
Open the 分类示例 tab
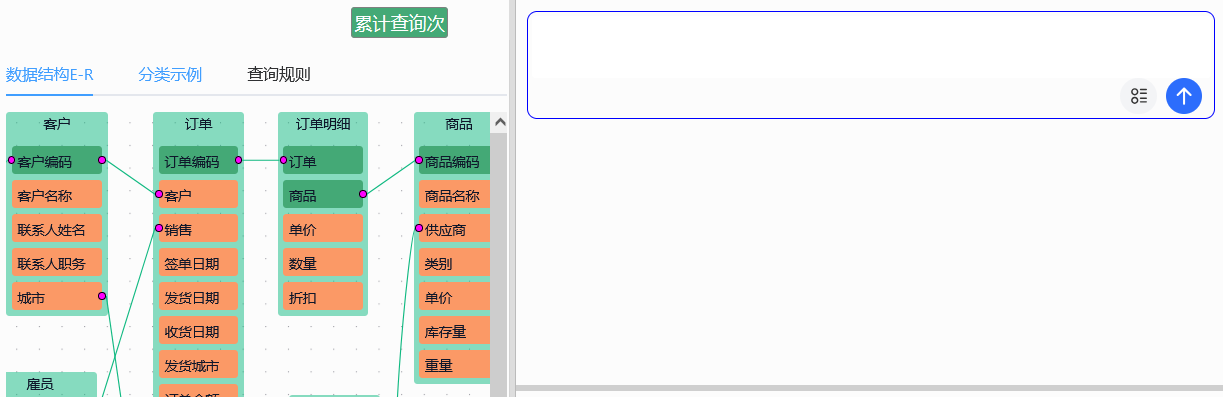click(x=170, y=74)
